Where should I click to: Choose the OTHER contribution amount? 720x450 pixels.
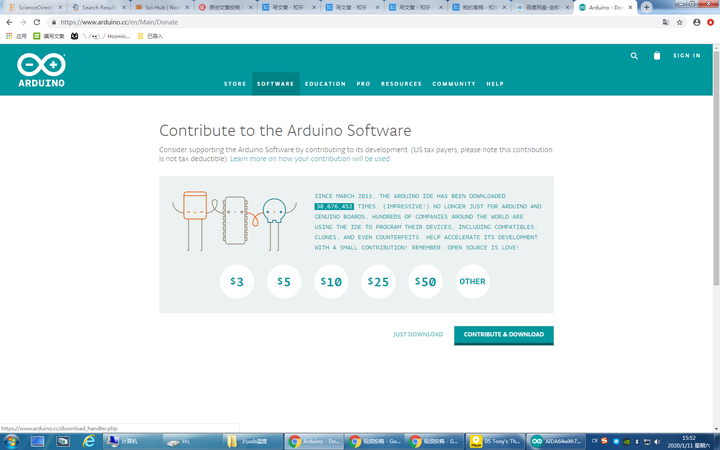coord(472,281)
